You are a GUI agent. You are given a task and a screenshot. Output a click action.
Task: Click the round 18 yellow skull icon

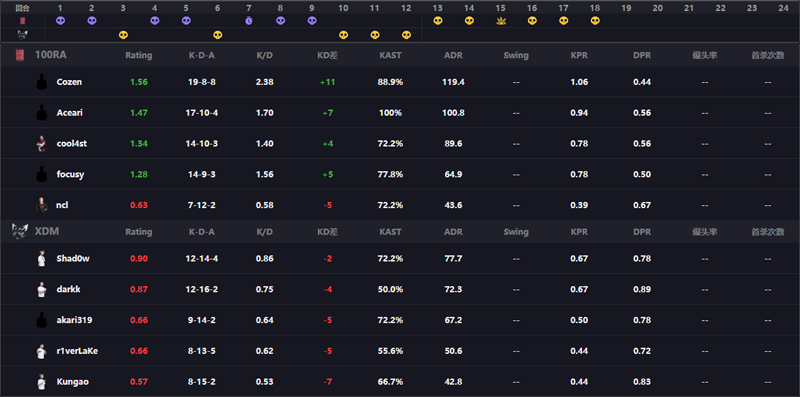coord(595,21)
